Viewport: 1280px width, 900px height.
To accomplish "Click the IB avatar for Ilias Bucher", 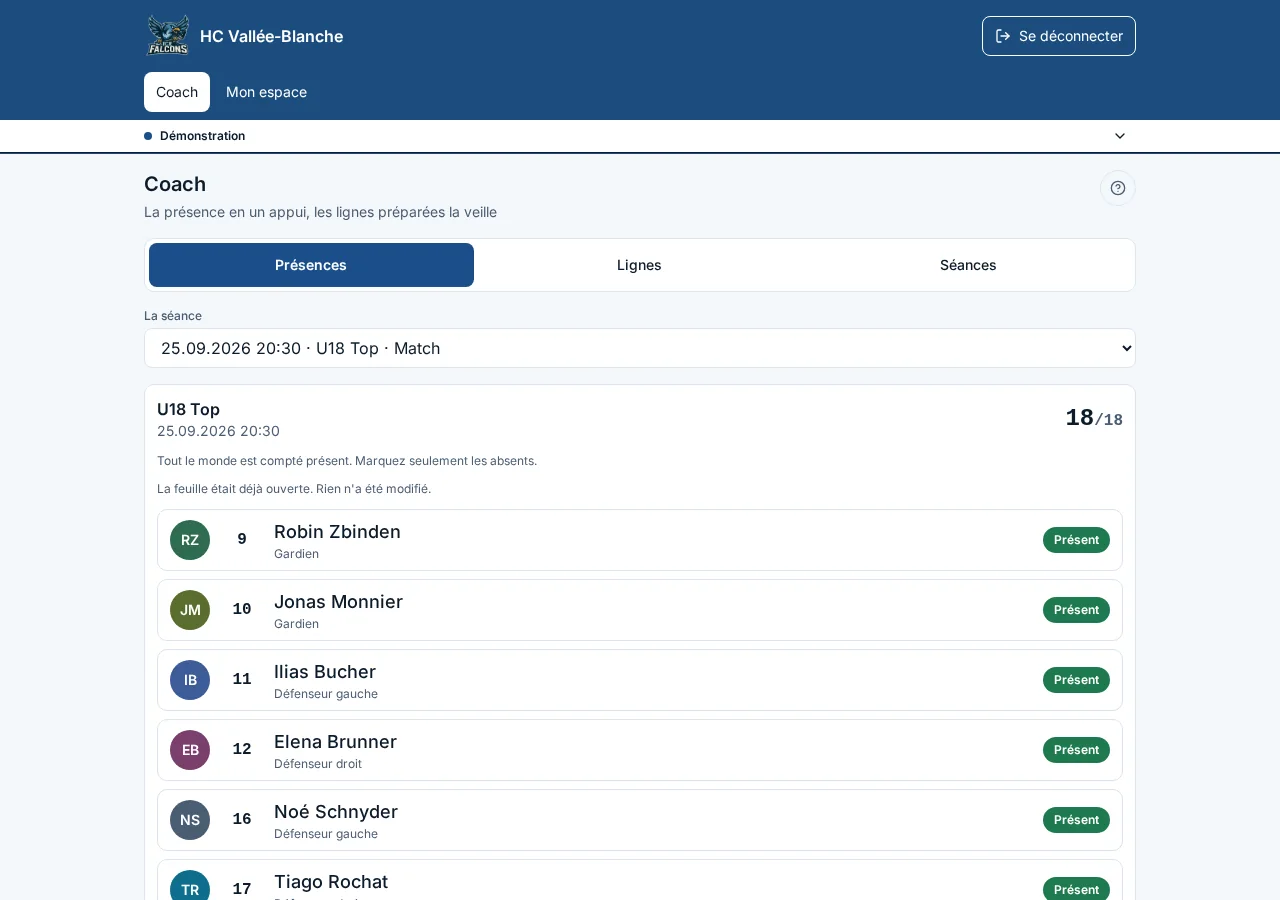I will point(190,680).
